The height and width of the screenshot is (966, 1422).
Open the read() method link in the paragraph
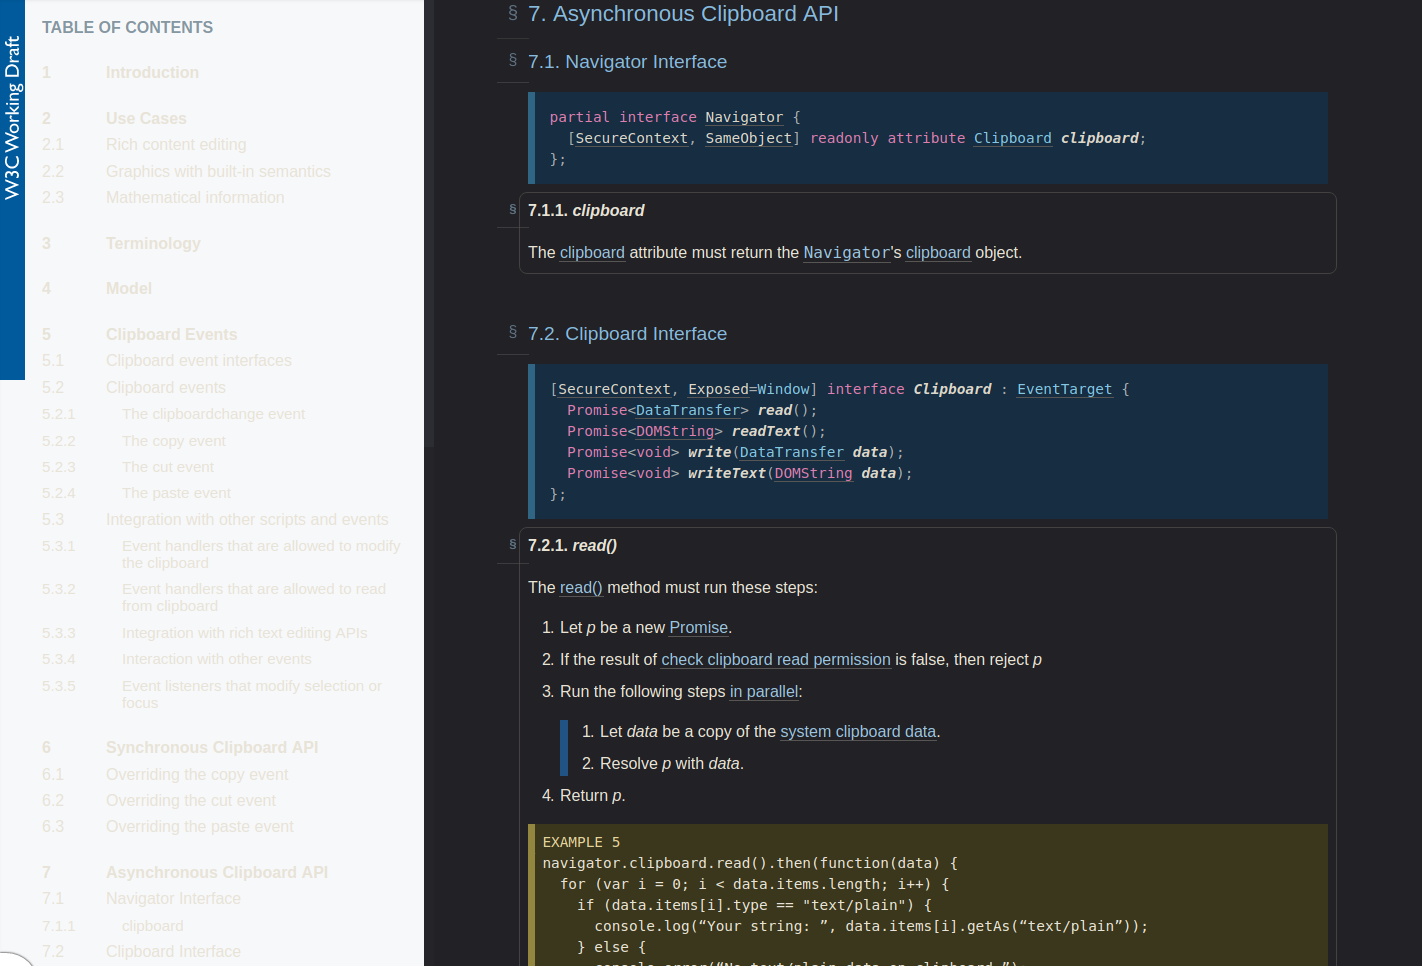pyautogui.click(x=580, y=588)
